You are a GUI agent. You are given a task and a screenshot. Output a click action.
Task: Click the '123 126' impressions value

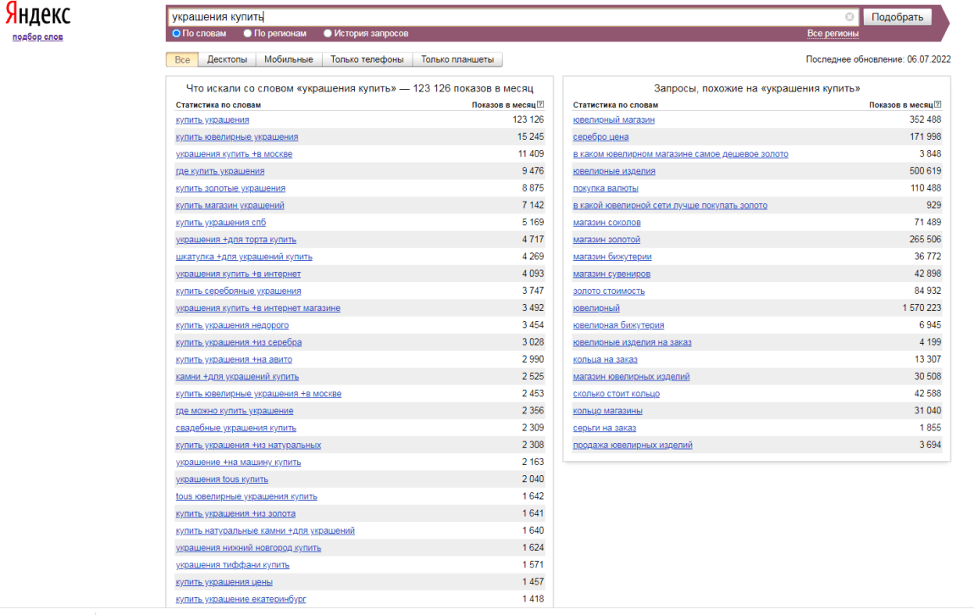click(x=528, y=120)
